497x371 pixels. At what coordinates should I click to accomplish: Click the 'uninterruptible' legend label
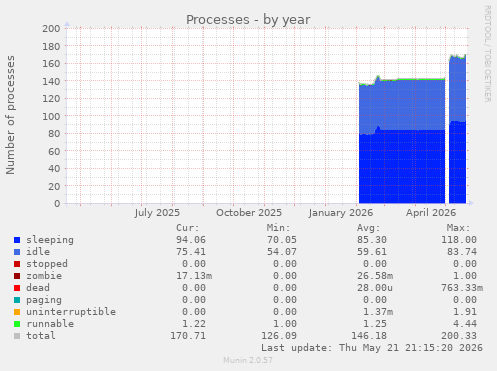[71, 312]
